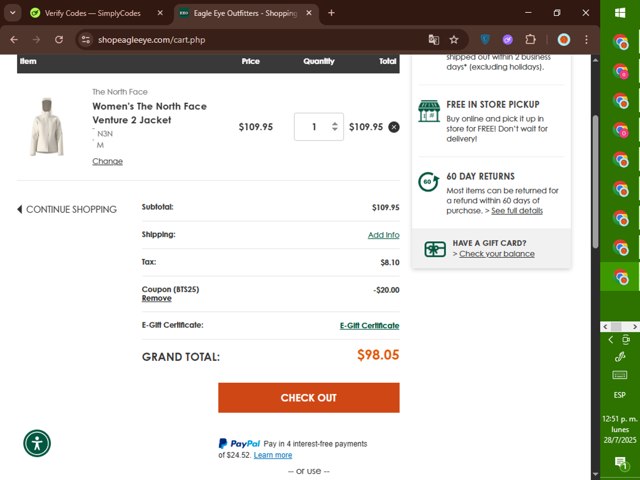Click Change under the jacket options
Viewport: 640px width, 480px height.
coord(107,161)
